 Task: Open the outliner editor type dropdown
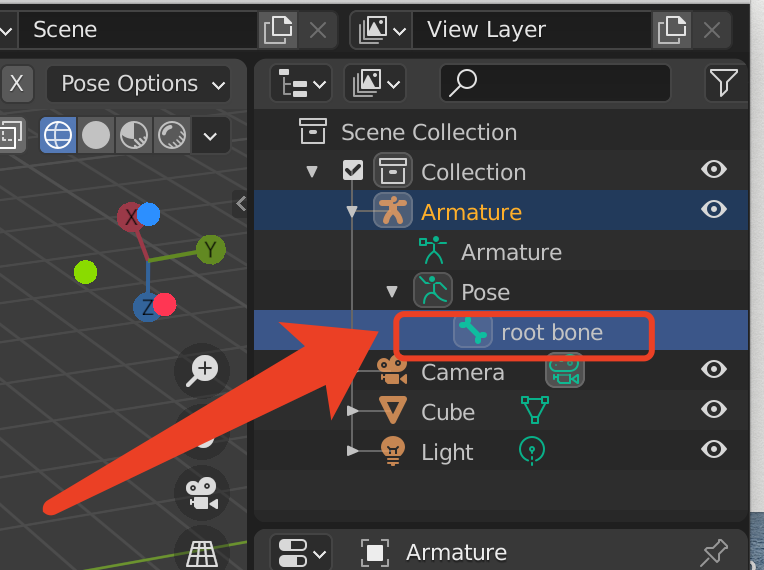coord(301,83)
